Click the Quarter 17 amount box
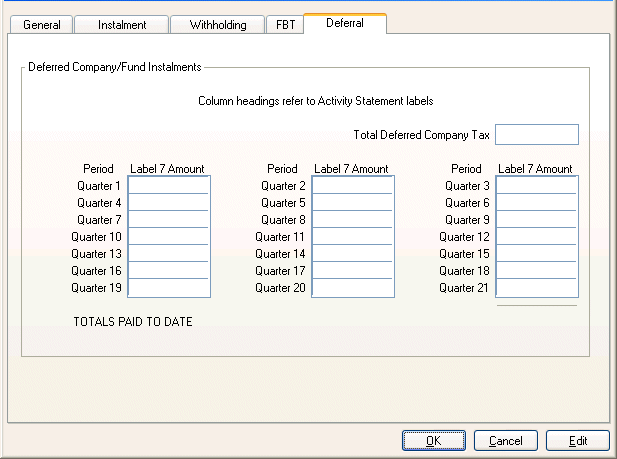This screenshot has height=459, width=617. (352, 271)
